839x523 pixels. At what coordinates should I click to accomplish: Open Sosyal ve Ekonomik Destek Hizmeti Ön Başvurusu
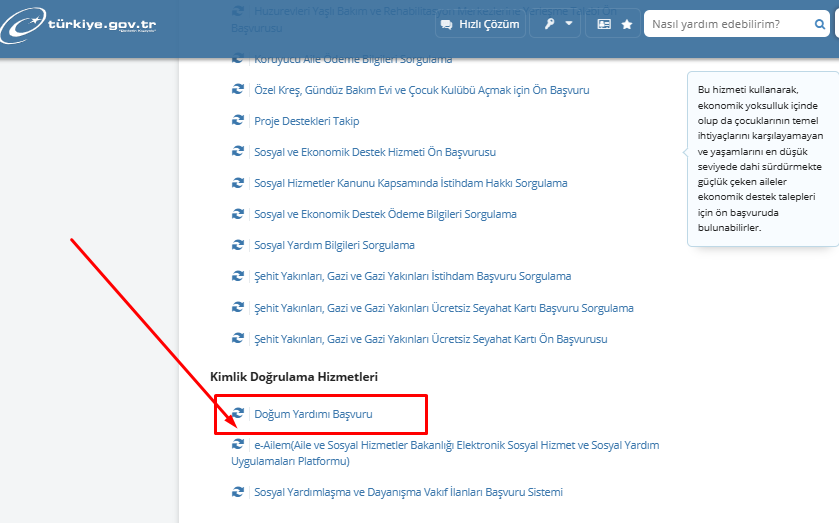click(374, 152)
